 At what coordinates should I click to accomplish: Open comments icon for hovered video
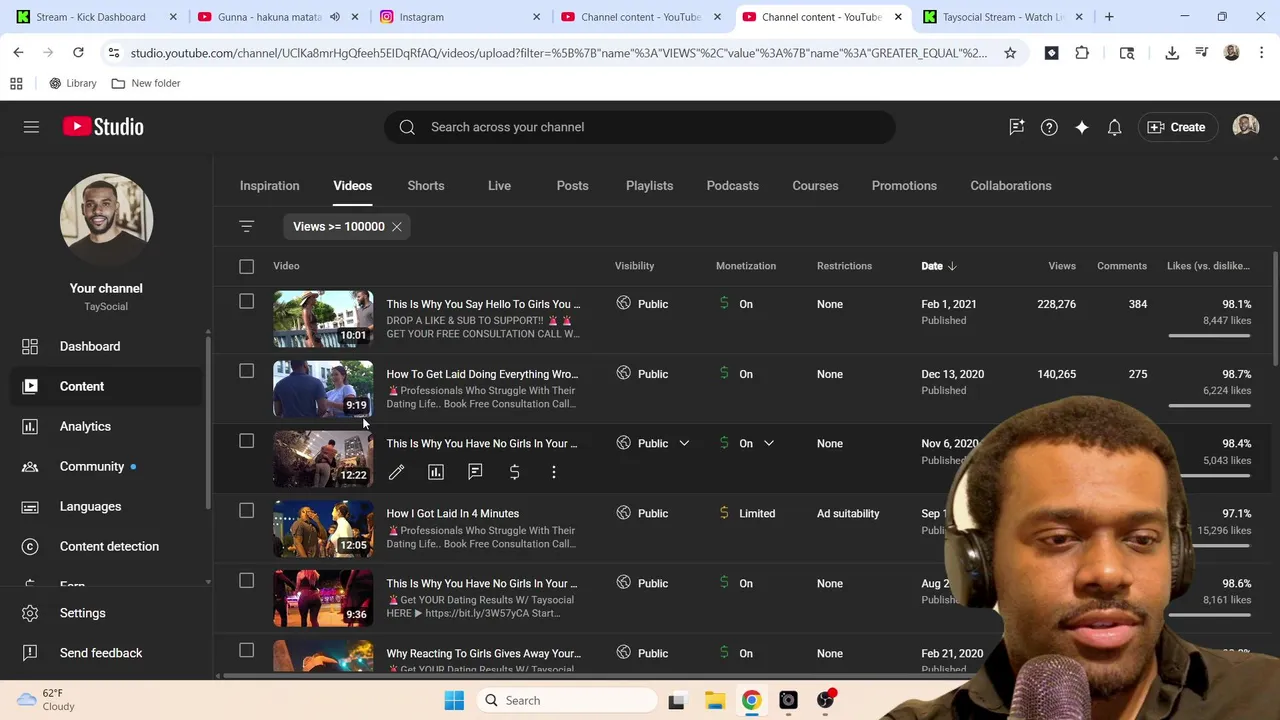[x=475, y=472]
